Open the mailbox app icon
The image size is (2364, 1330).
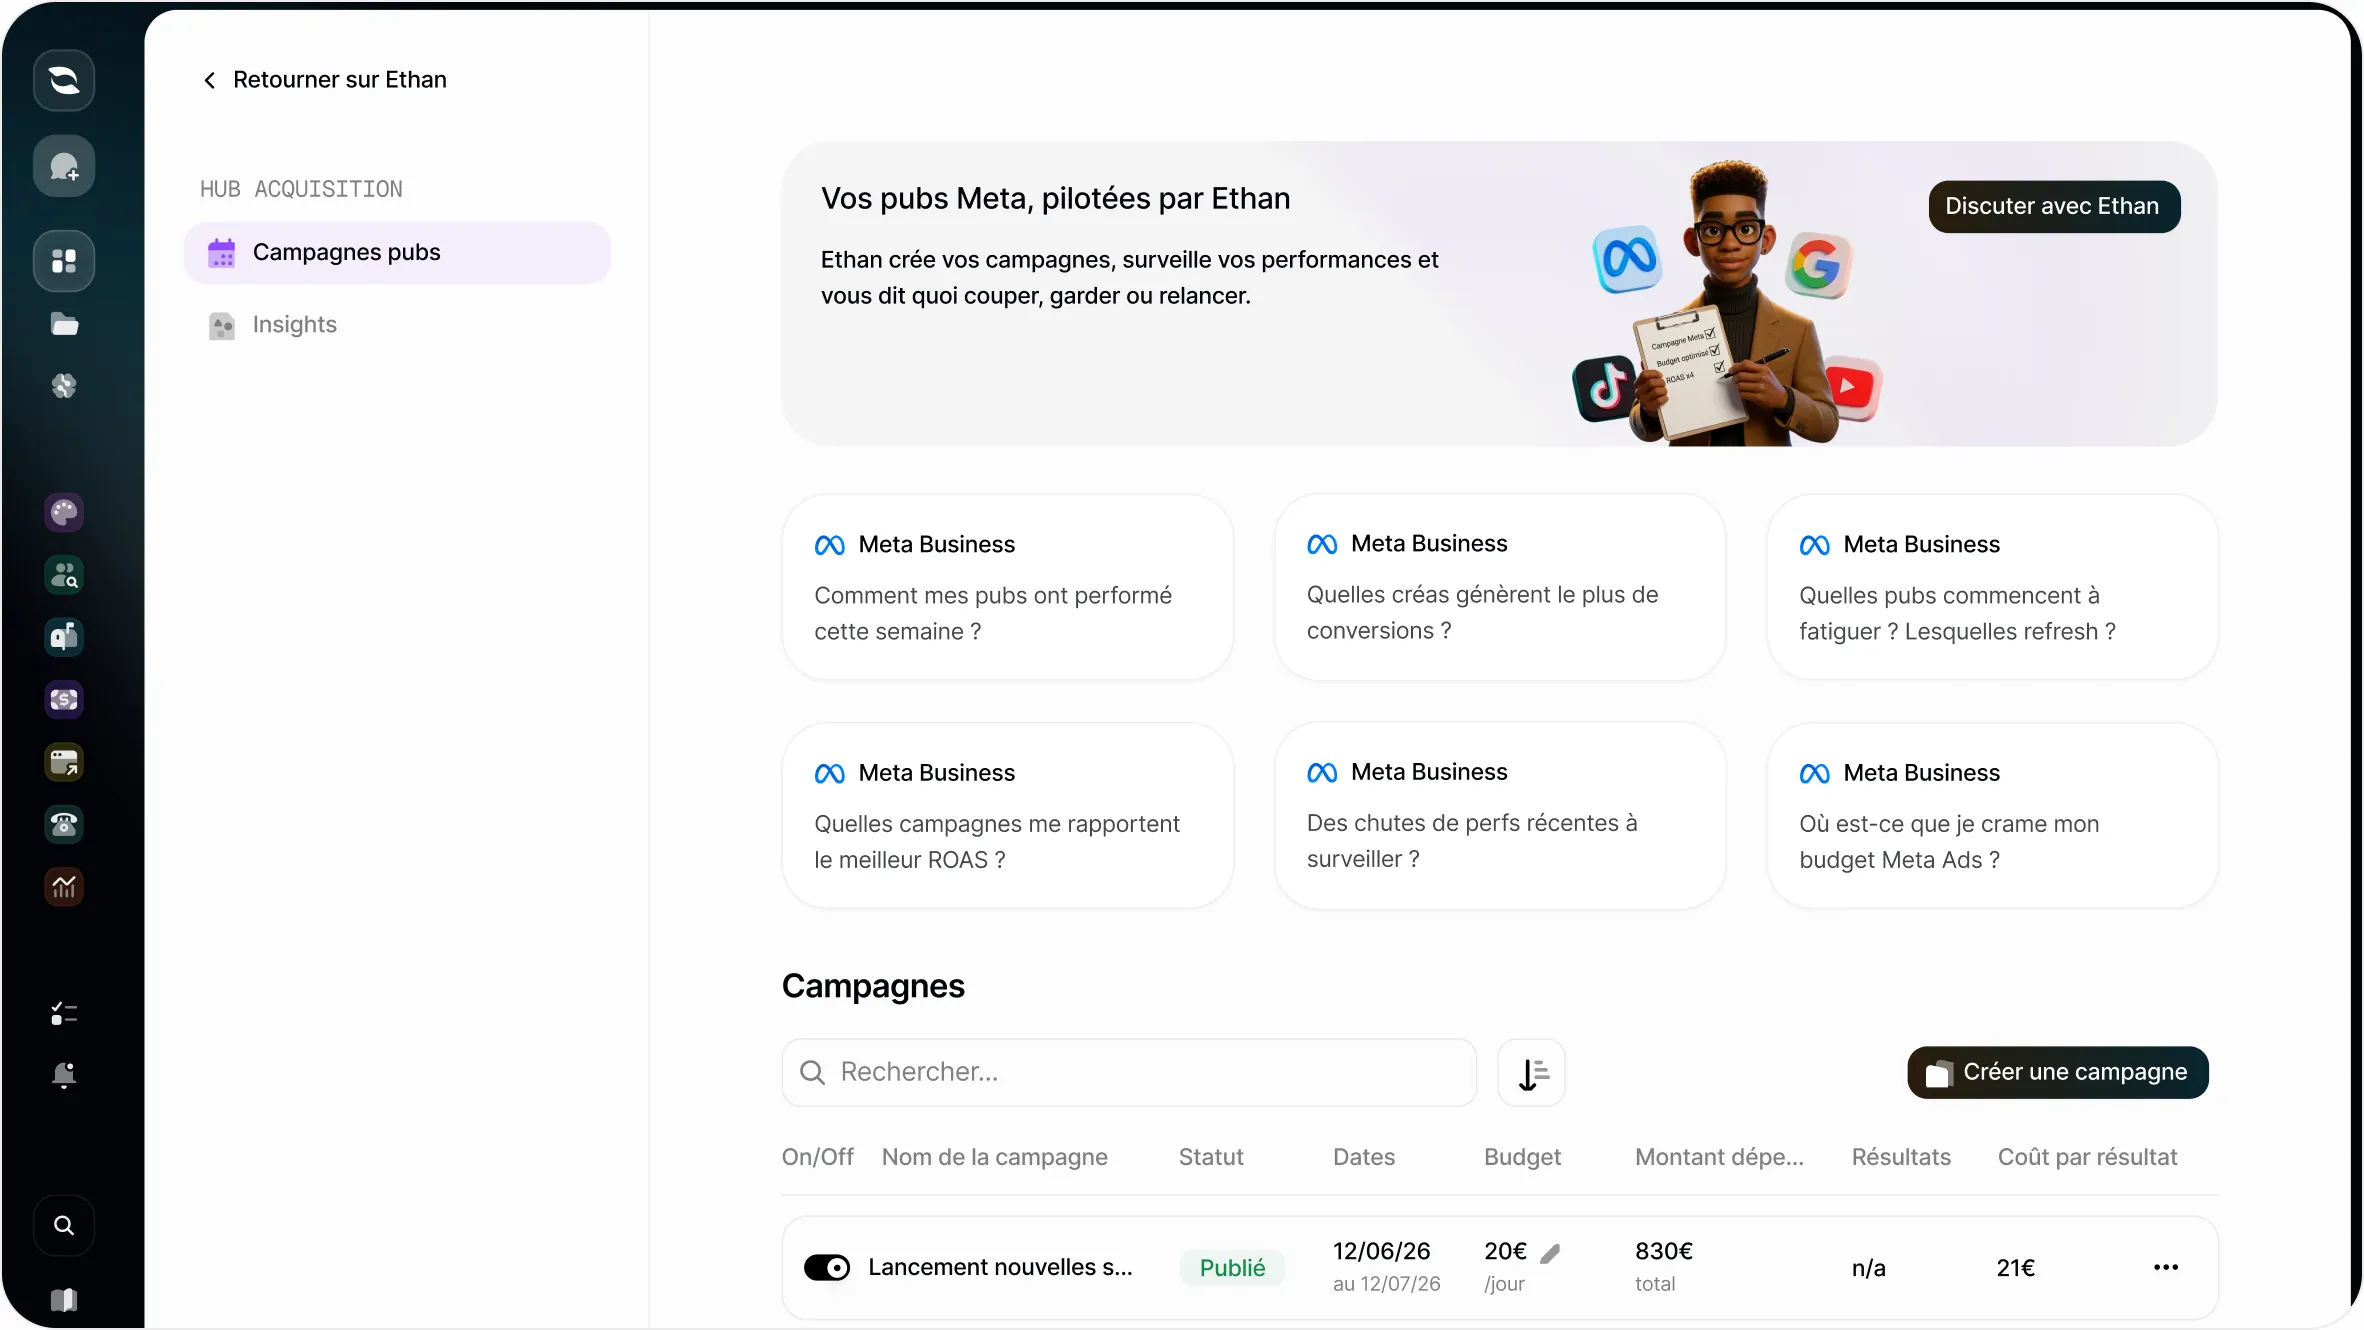64,637
